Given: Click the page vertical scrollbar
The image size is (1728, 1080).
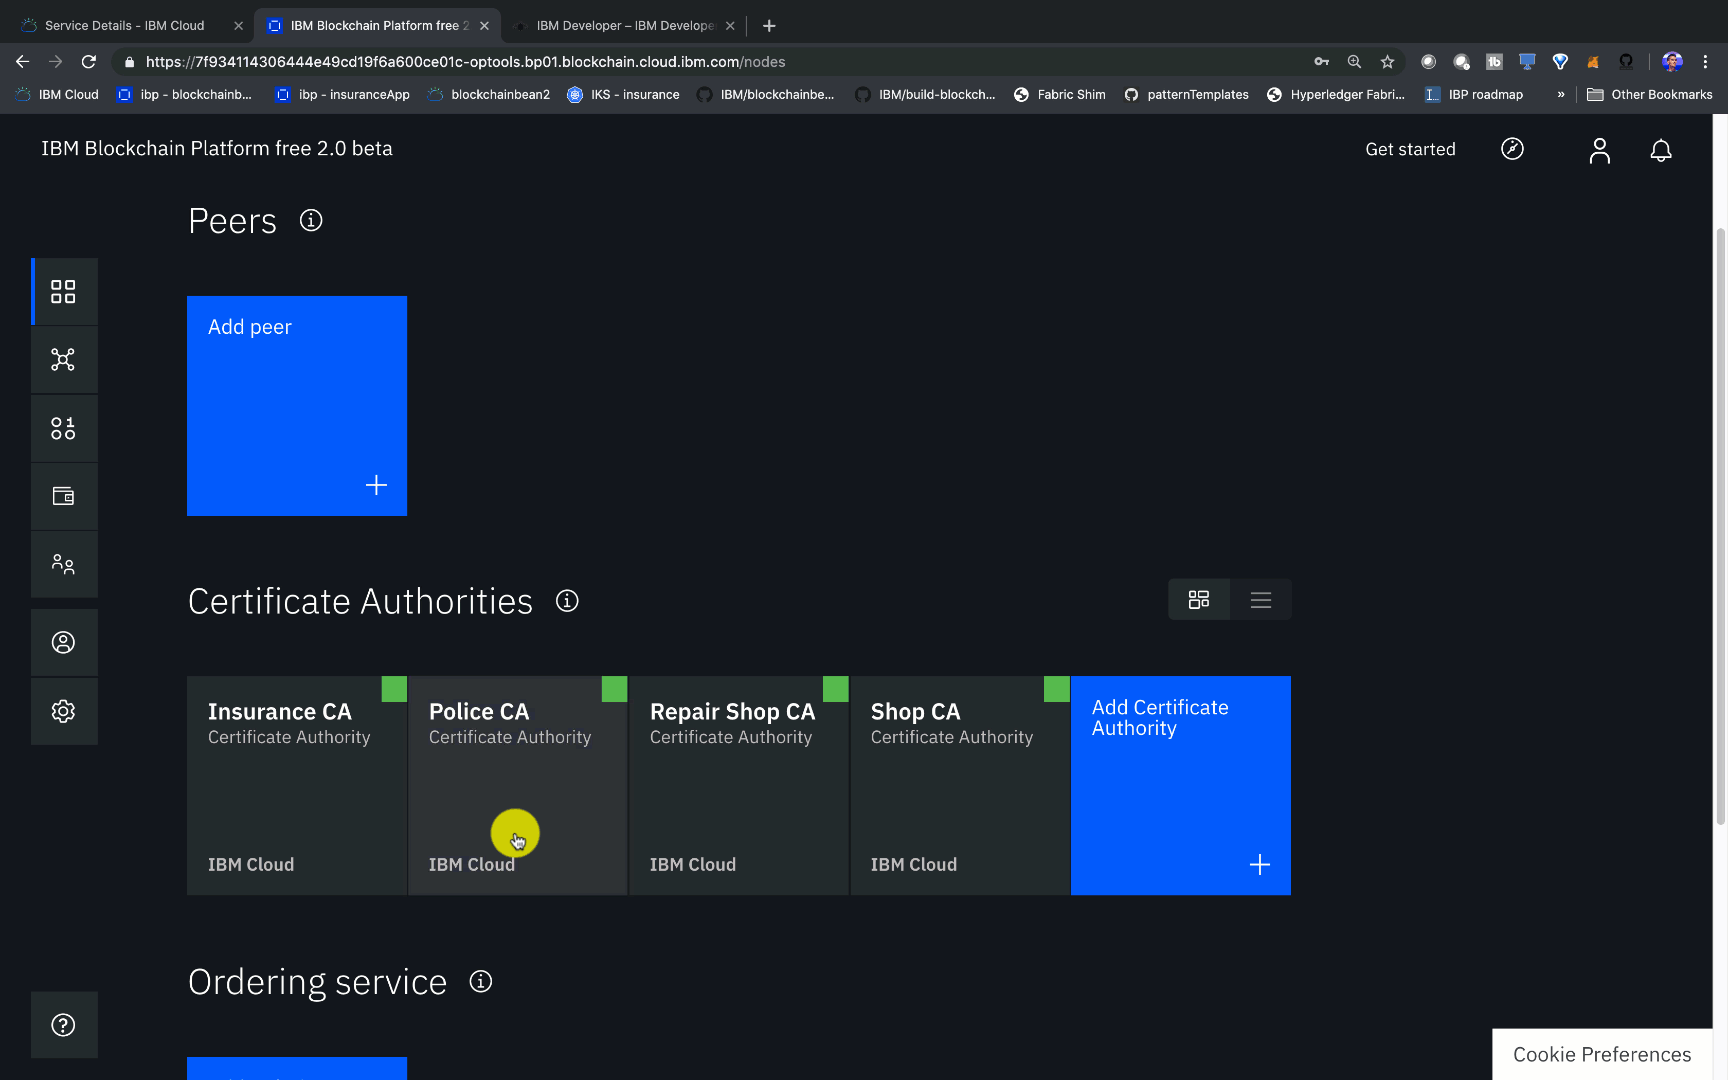Looking at the screenshot, I should (x=1720, y=525).
